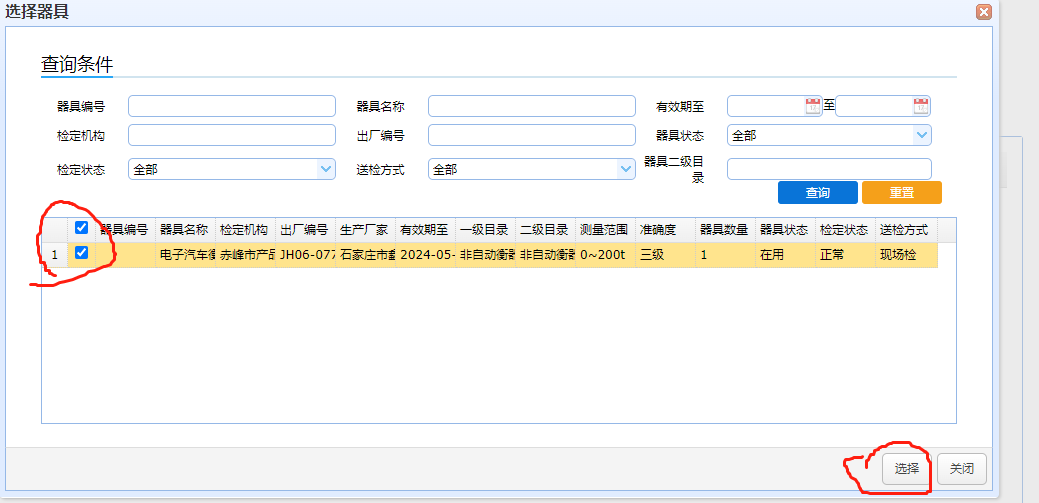The width and height of the screenshot is (1039, 503).
Task: Focus the 出厂编号 input field
Action: pos(531,135)
